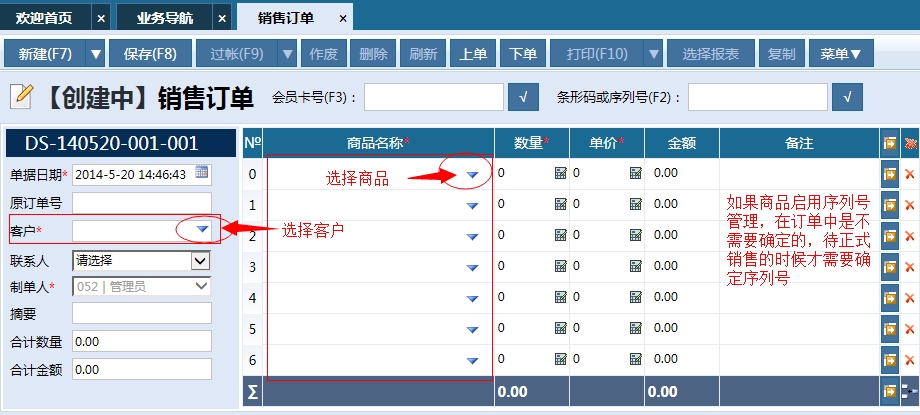Open product dropdown in row 3
920x415 pixels.
click(x=472, y=268)
